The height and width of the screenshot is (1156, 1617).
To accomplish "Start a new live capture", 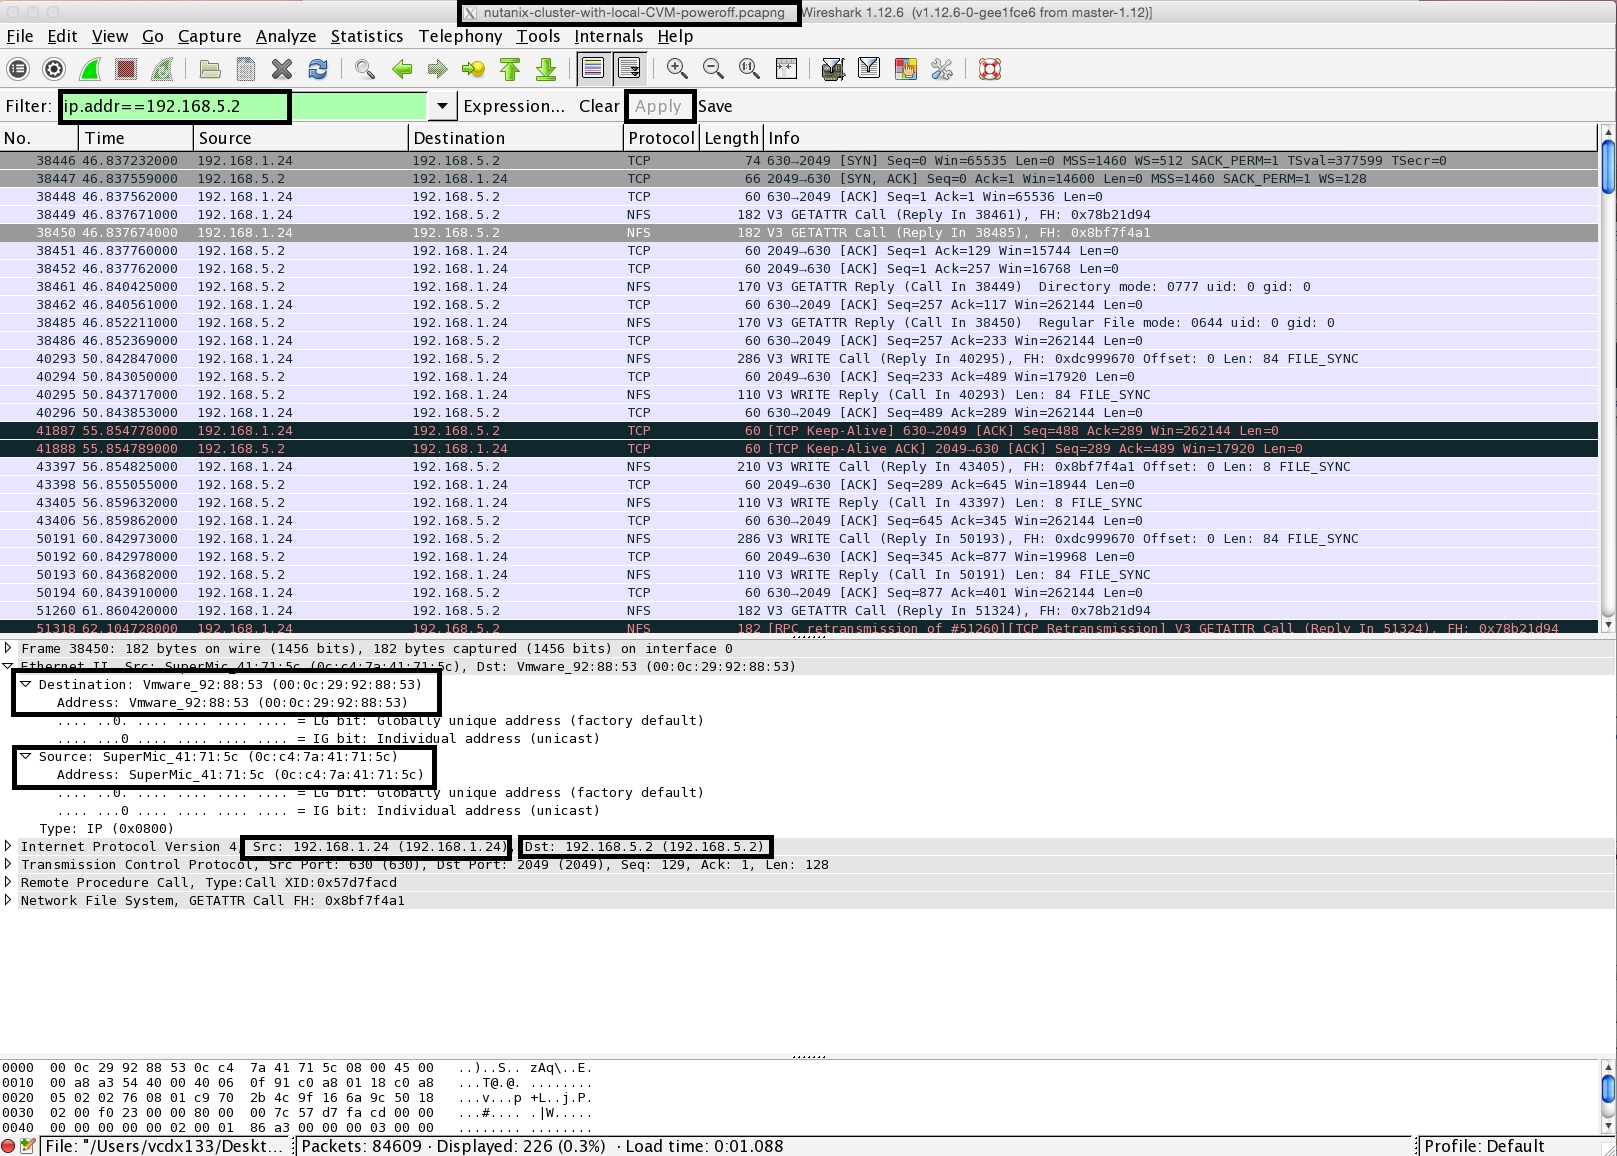I will 90,69.
